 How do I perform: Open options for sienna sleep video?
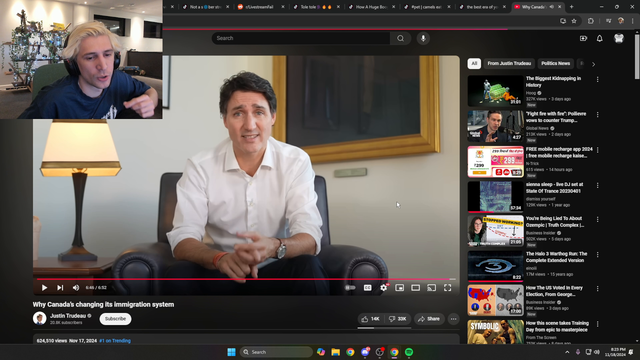[x=598, y=185]
